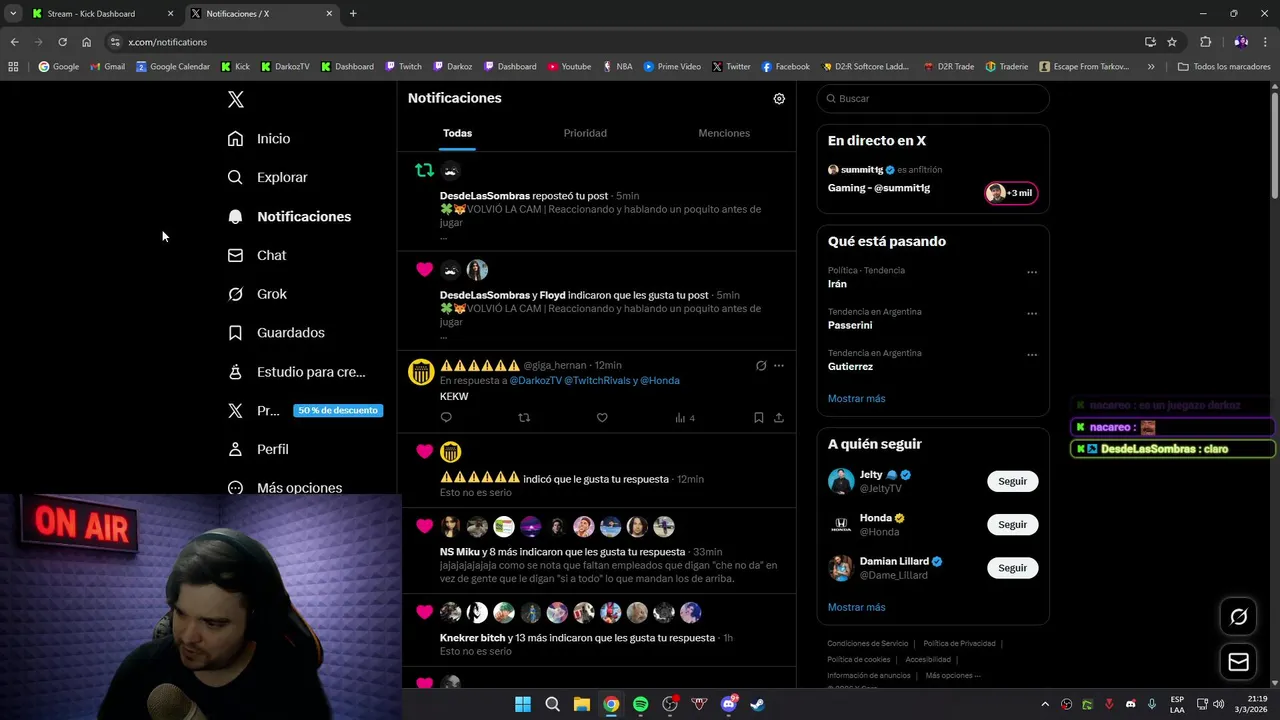The image size is (1280, 720).
Task: Click the bookmark icon for Guardados
Action: (x=235, y=333)
